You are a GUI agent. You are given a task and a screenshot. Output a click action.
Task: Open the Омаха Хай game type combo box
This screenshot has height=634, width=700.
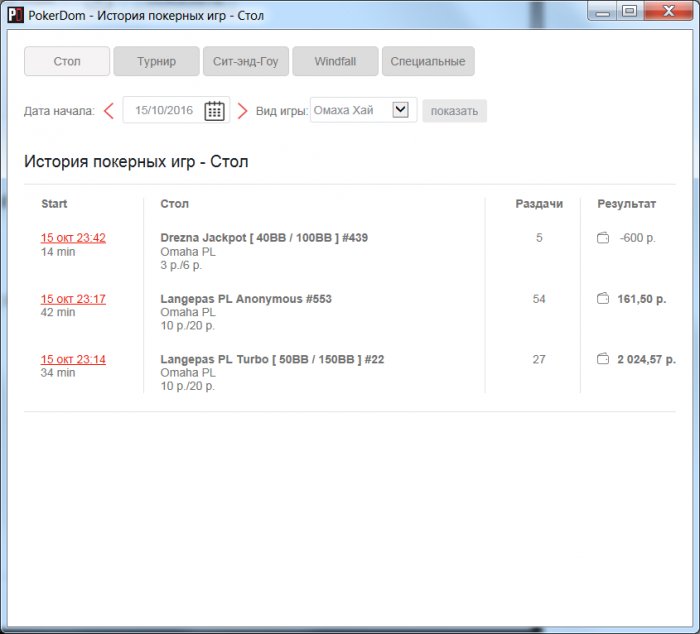click(x=363, y=110)
